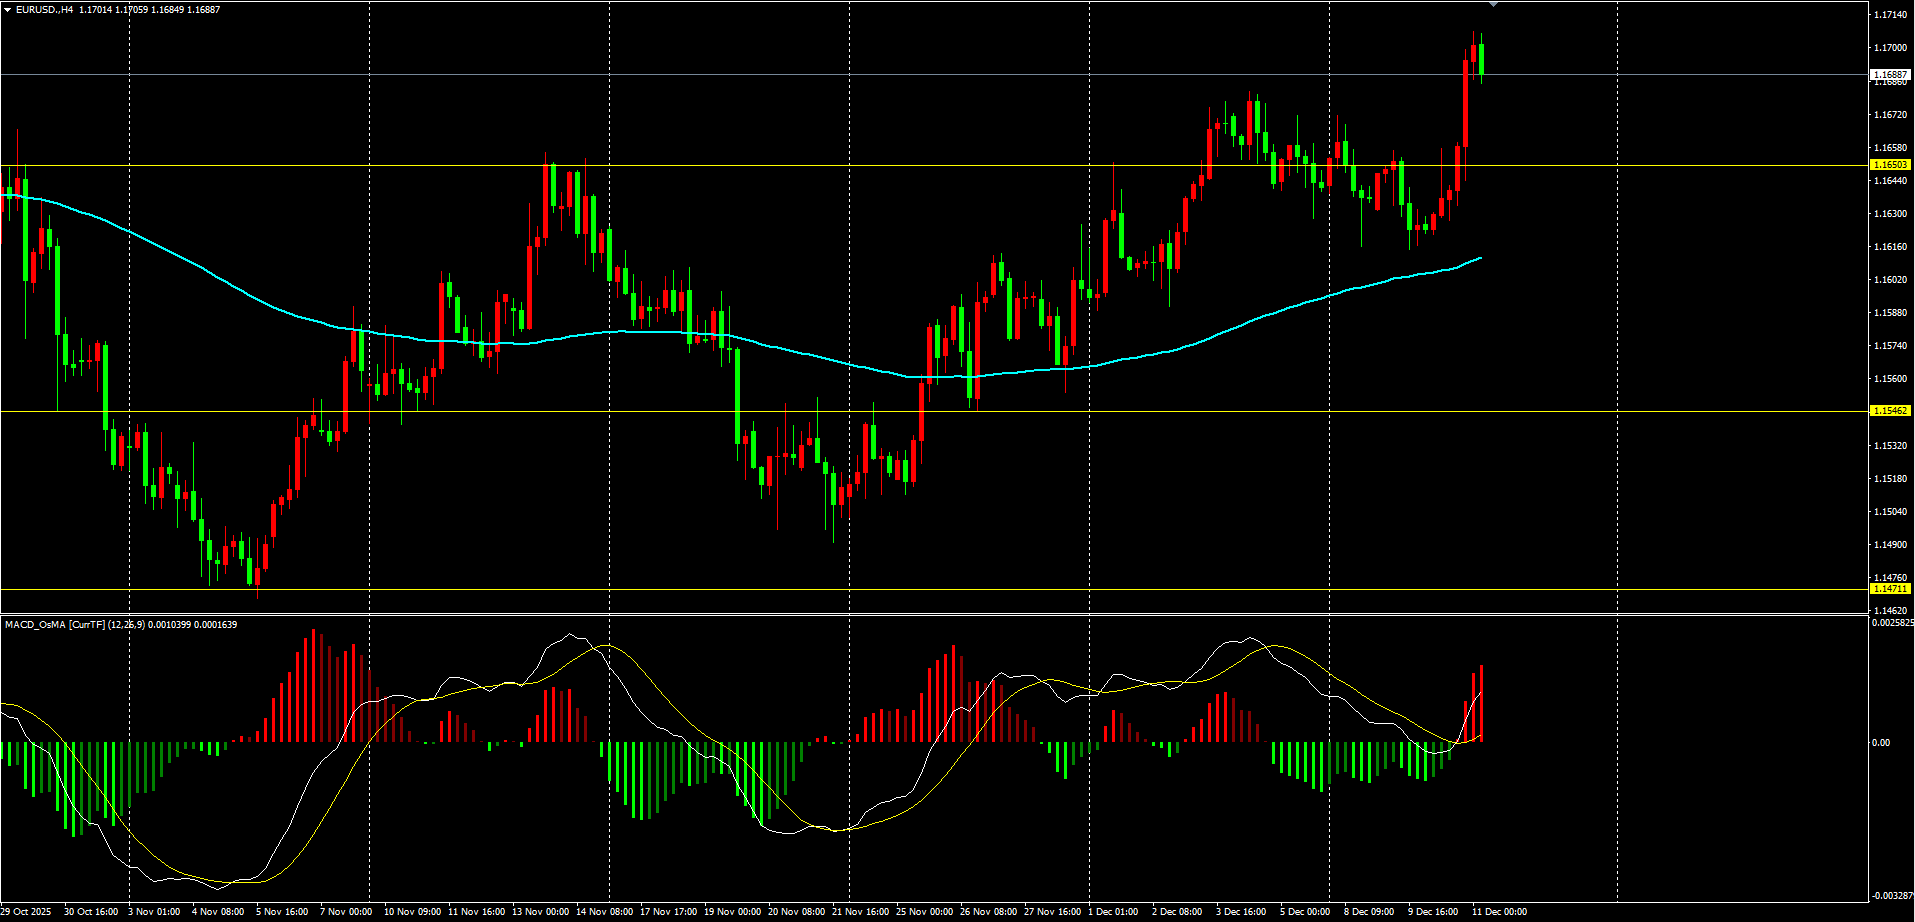
Task: Select the yellow 1.14711 price level tag
Action: point(1889,589)
